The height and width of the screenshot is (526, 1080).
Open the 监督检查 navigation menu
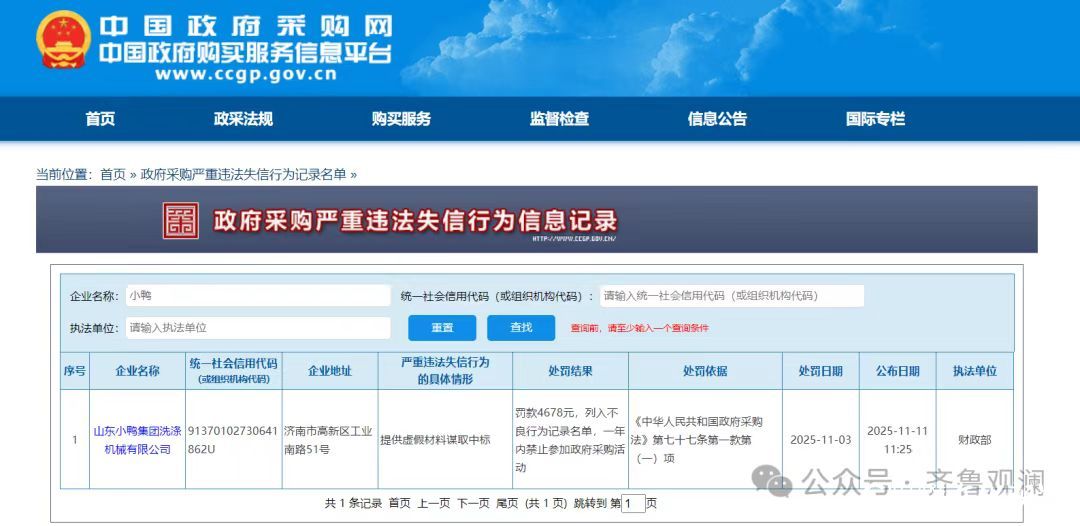tap(559, 119)
